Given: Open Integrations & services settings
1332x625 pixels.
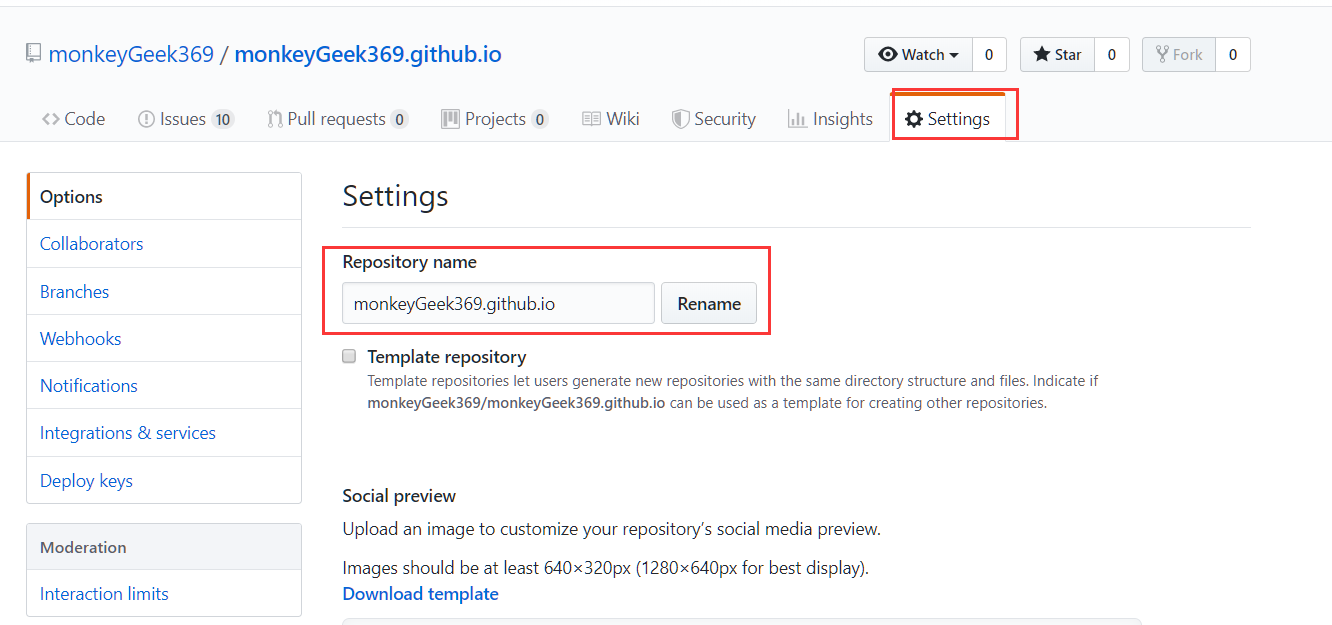Looking at the screenshot, I should (x=164, y=433).
